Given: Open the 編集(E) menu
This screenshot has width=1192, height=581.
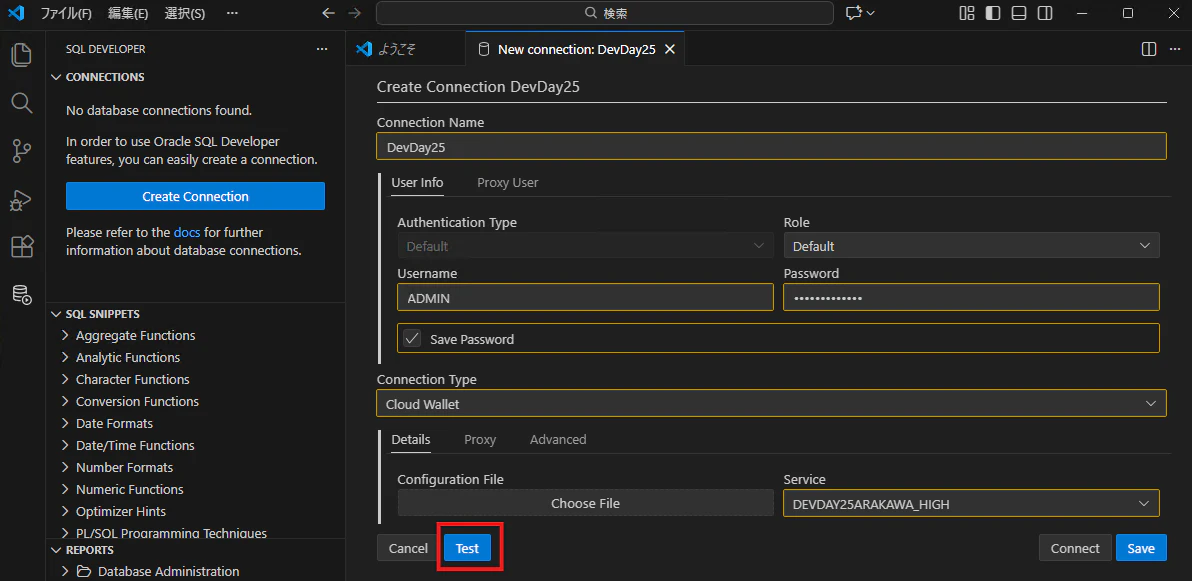Looking at the screenshot, I should [x=128, y=13].
